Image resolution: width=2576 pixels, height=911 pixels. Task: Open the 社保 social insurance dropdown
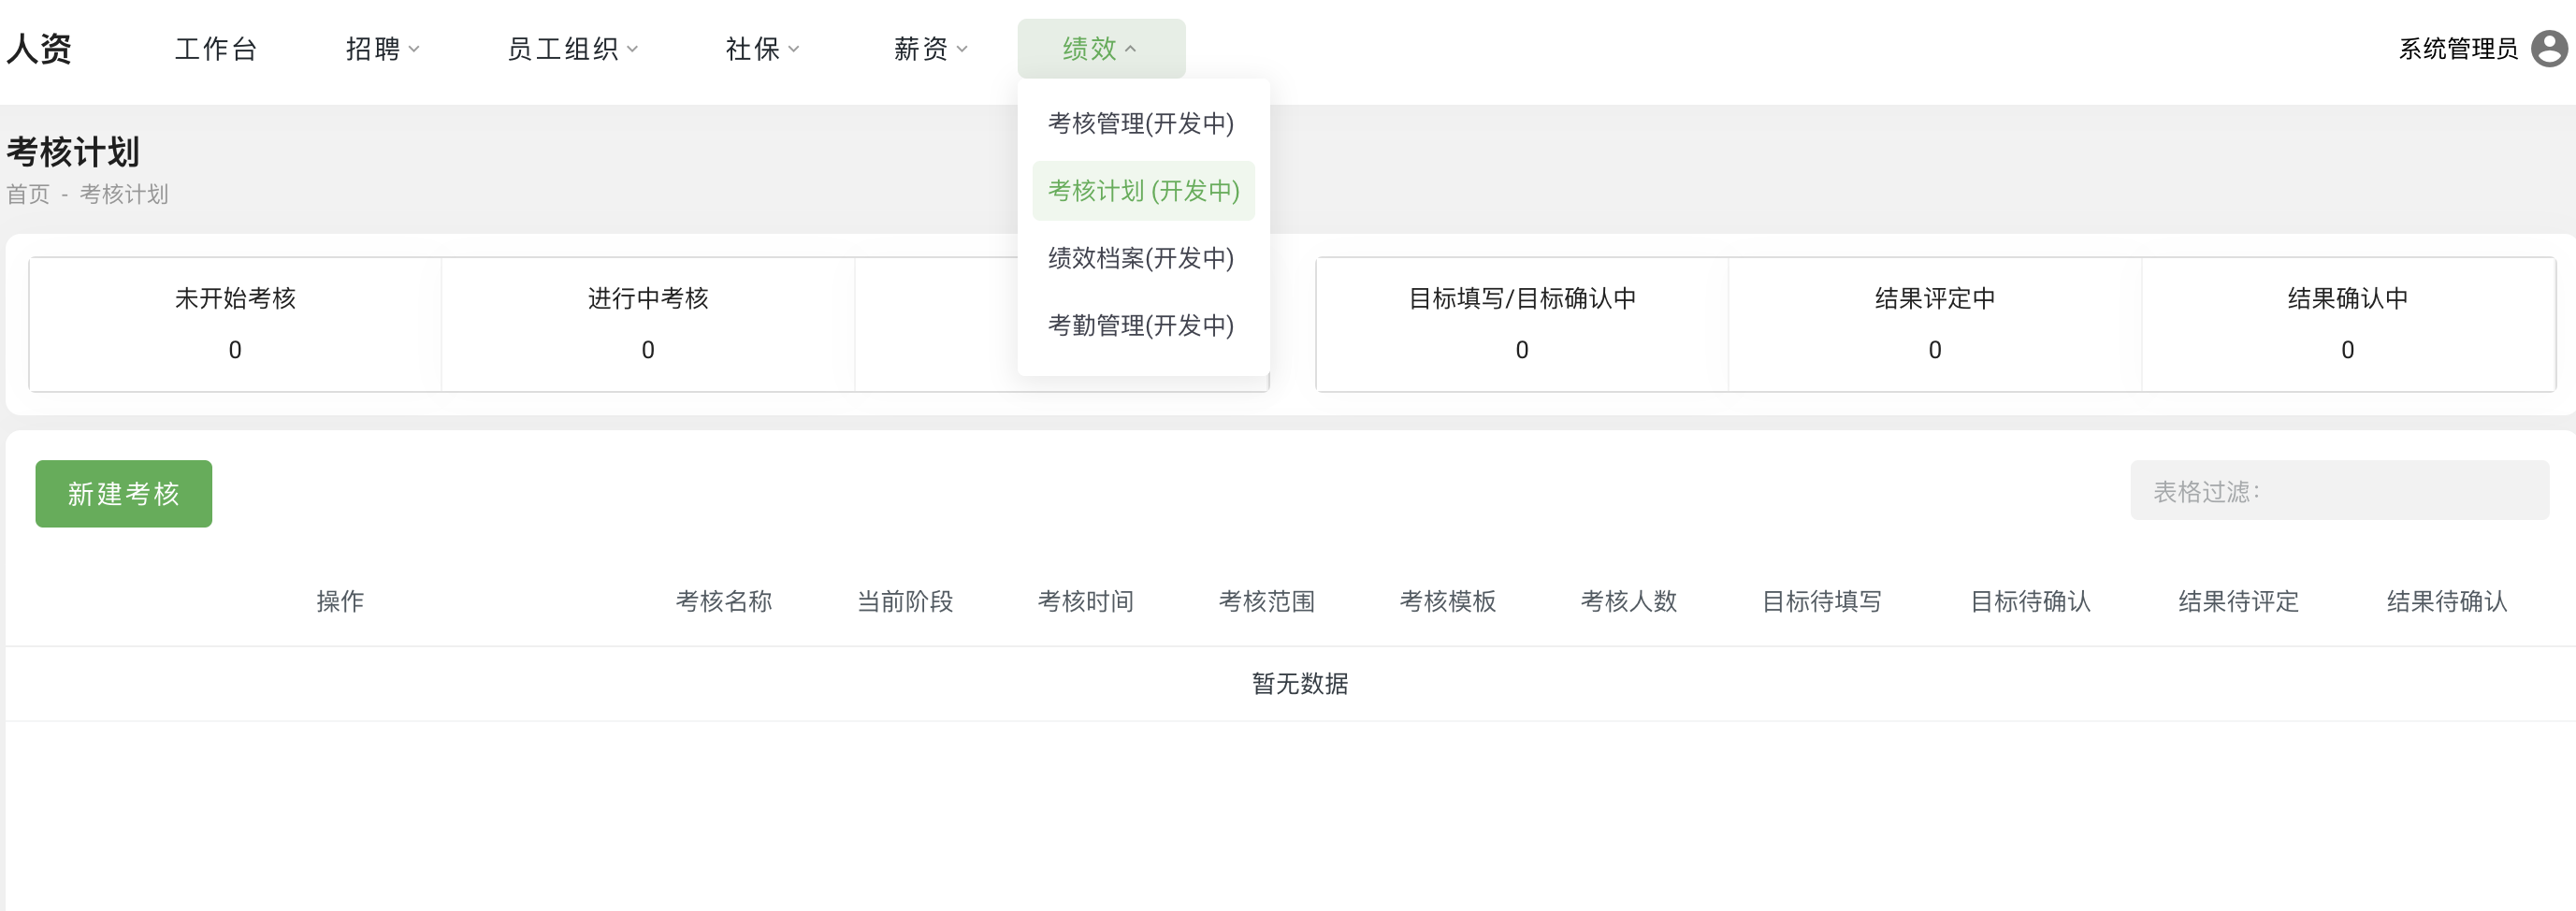(x=762, y=48)
